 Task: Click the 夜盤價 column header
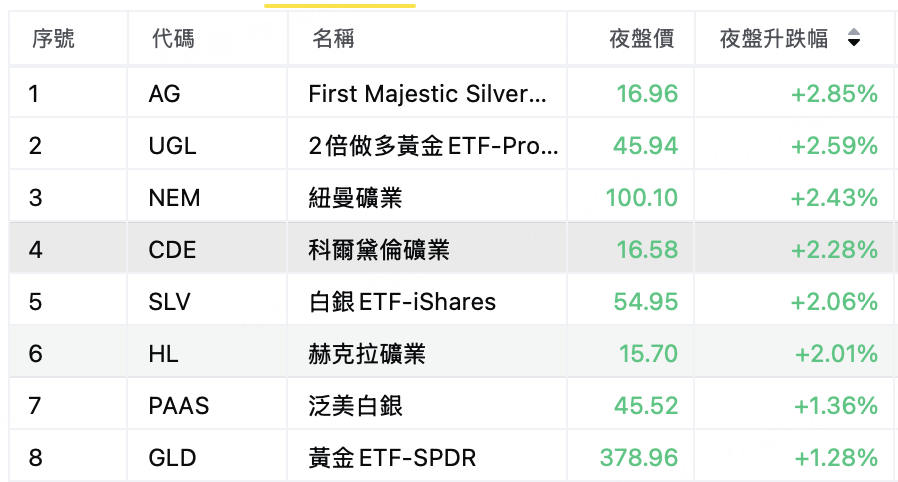(x=641, y=39)
